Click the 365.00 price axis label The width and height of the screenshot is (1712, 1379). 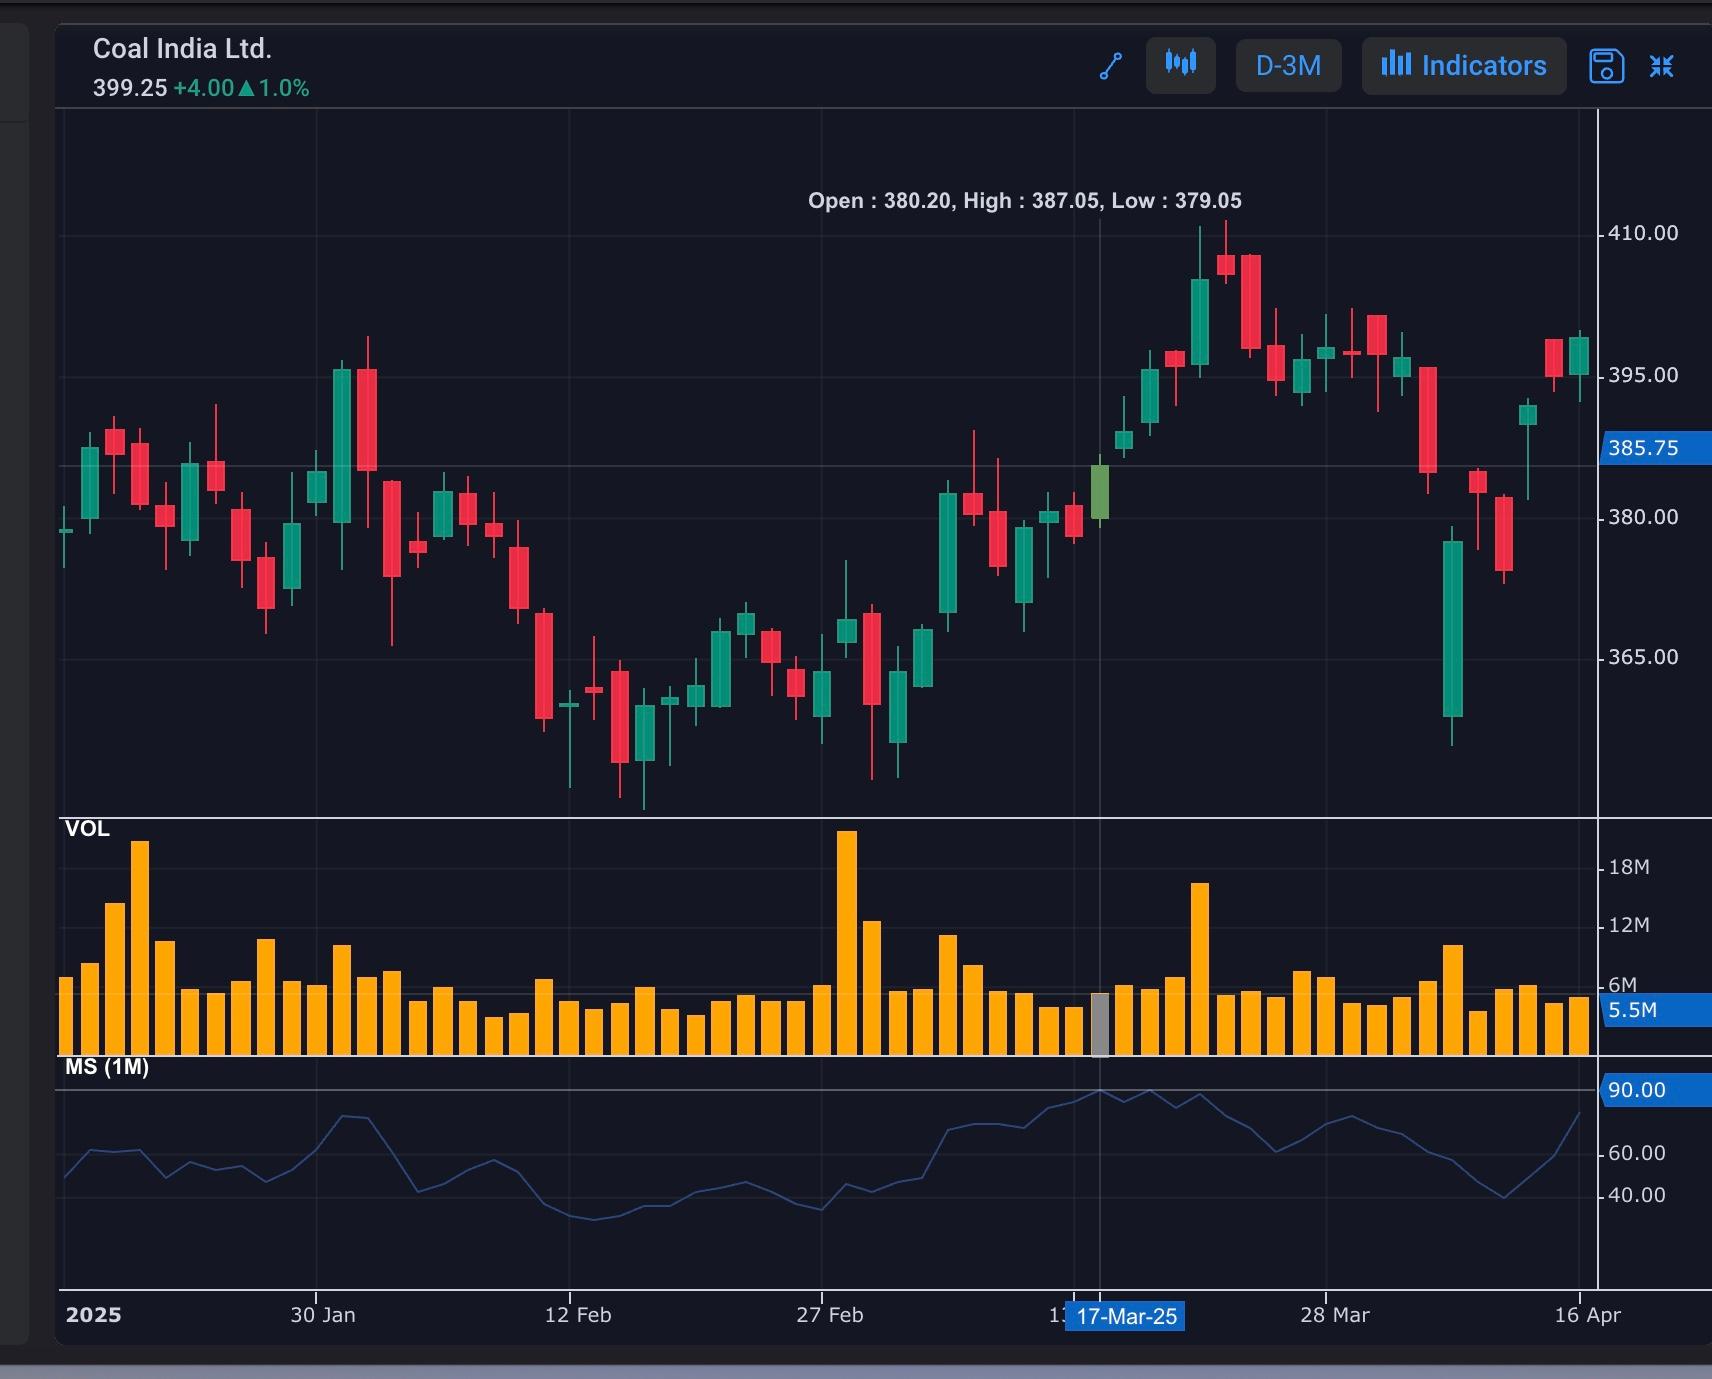click(x=1643, y=657)
